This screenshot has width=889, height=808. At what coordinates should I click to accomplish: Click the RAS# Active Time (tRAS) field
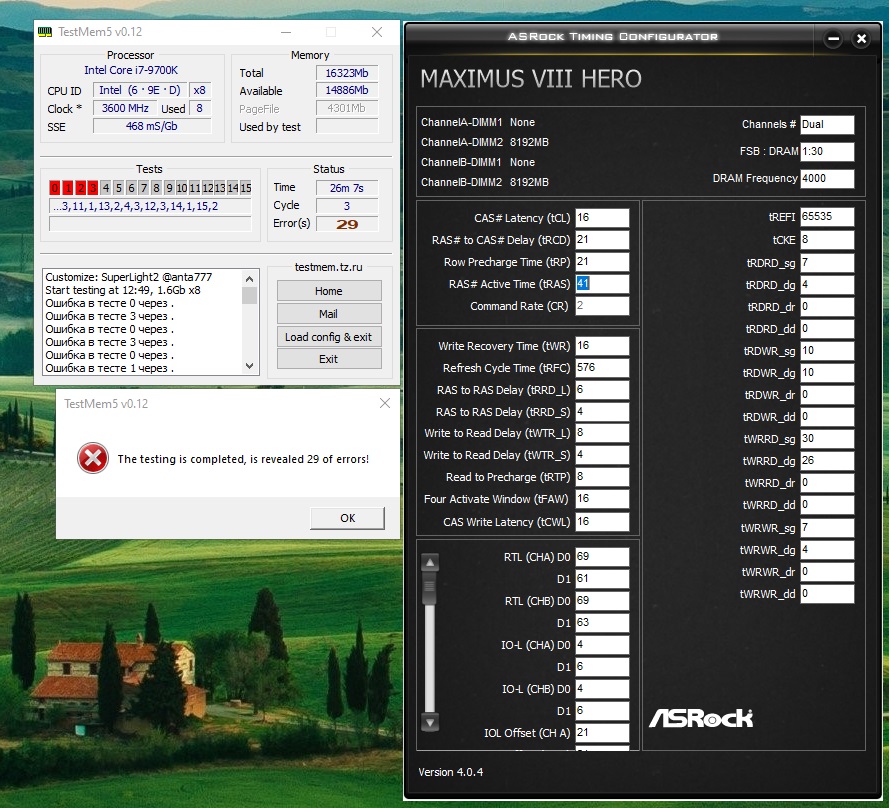(602, 284)
